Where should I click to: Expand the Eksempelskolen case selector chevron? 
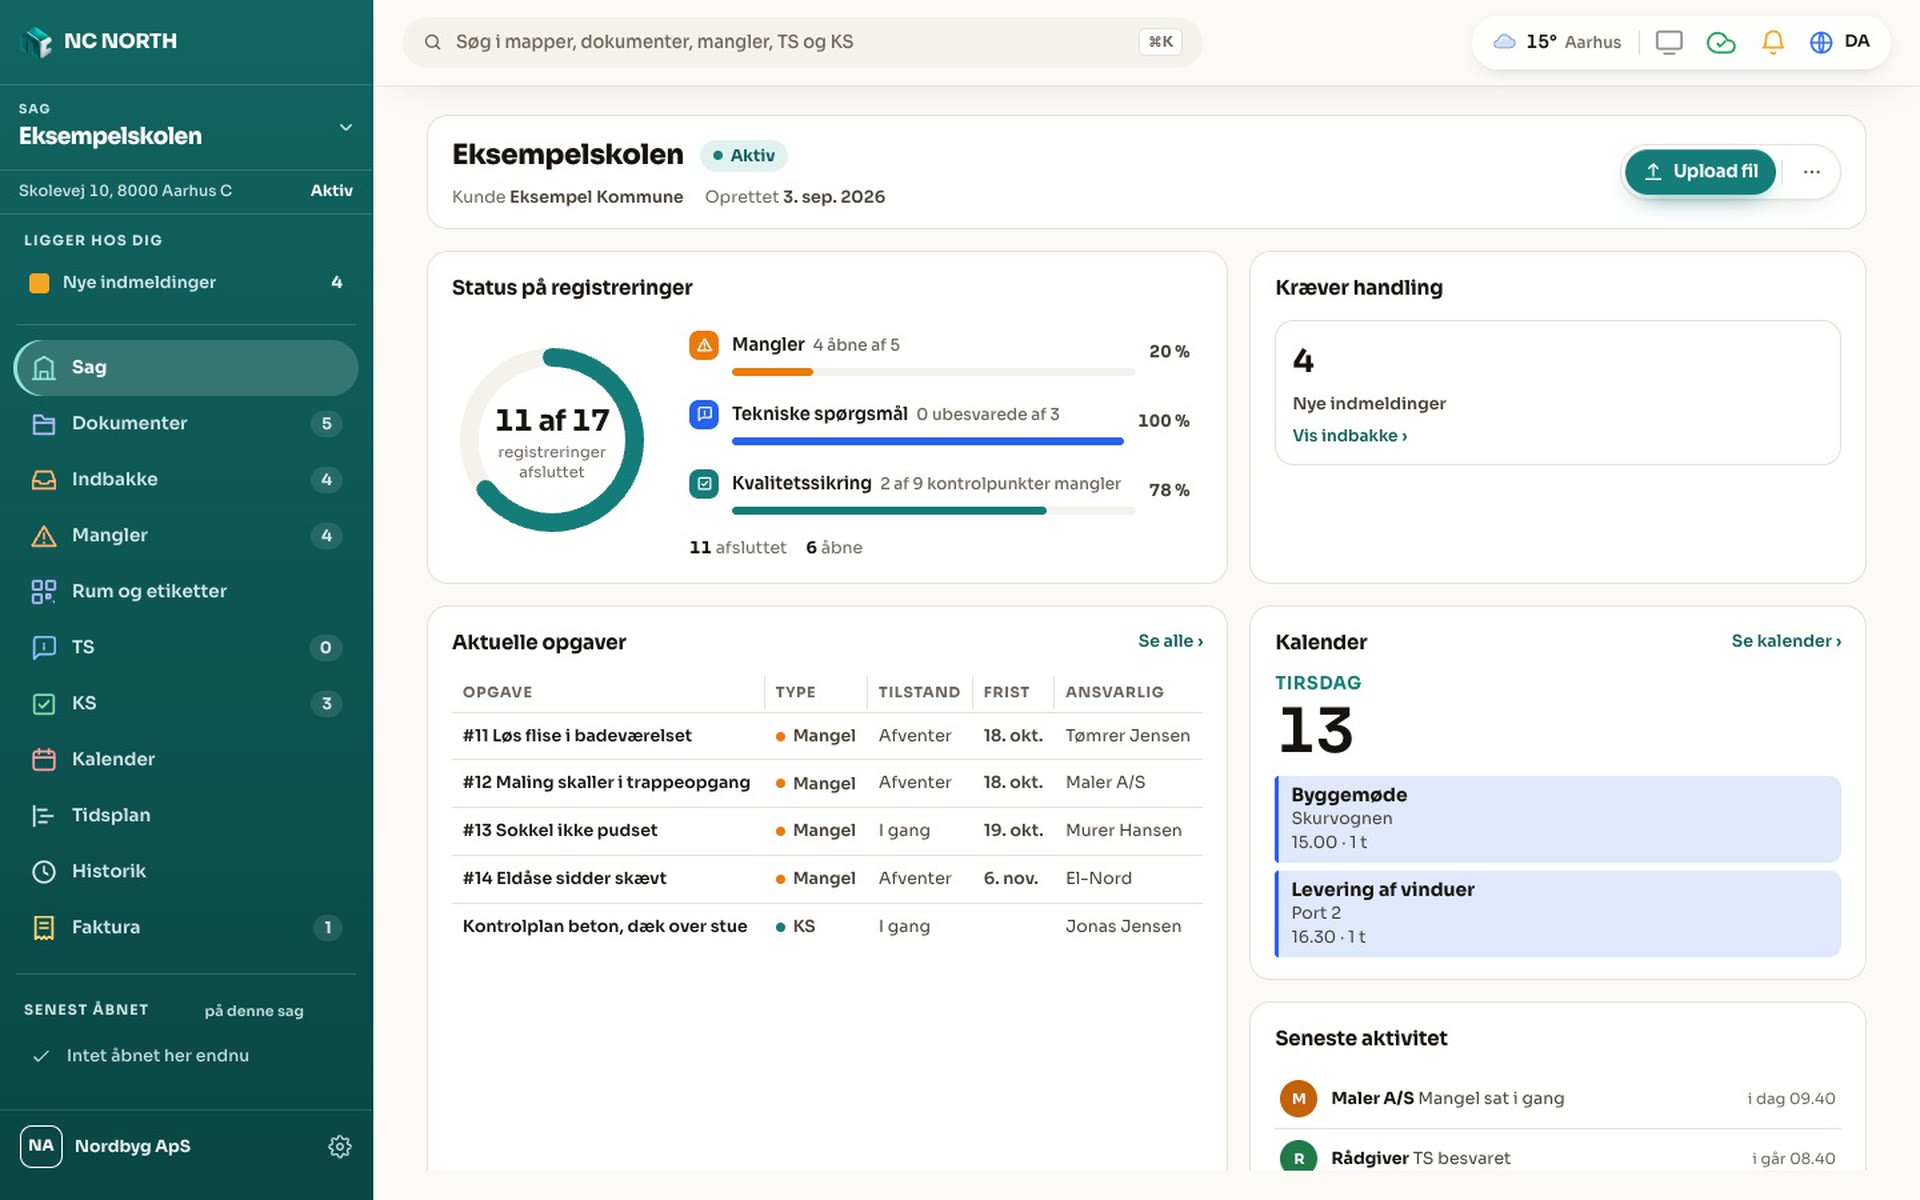coord(346,128)
